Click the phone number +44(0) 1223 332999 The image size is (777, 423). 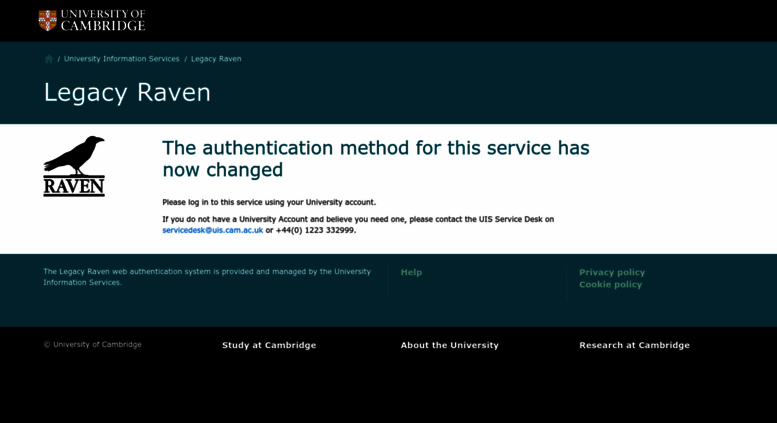point(315,230)
